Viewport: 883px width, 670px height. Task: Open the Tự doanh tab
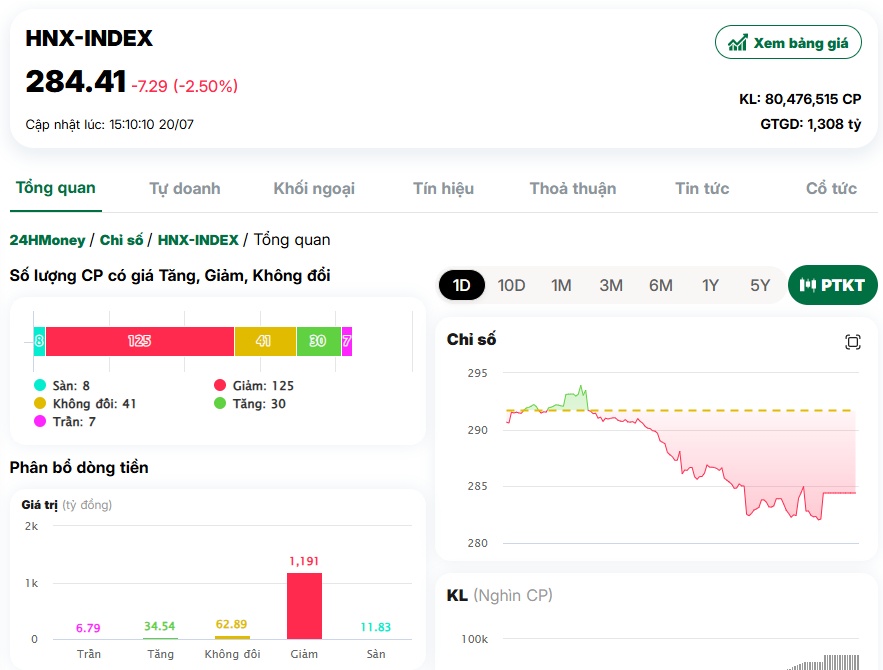click(x=185, y=189)
